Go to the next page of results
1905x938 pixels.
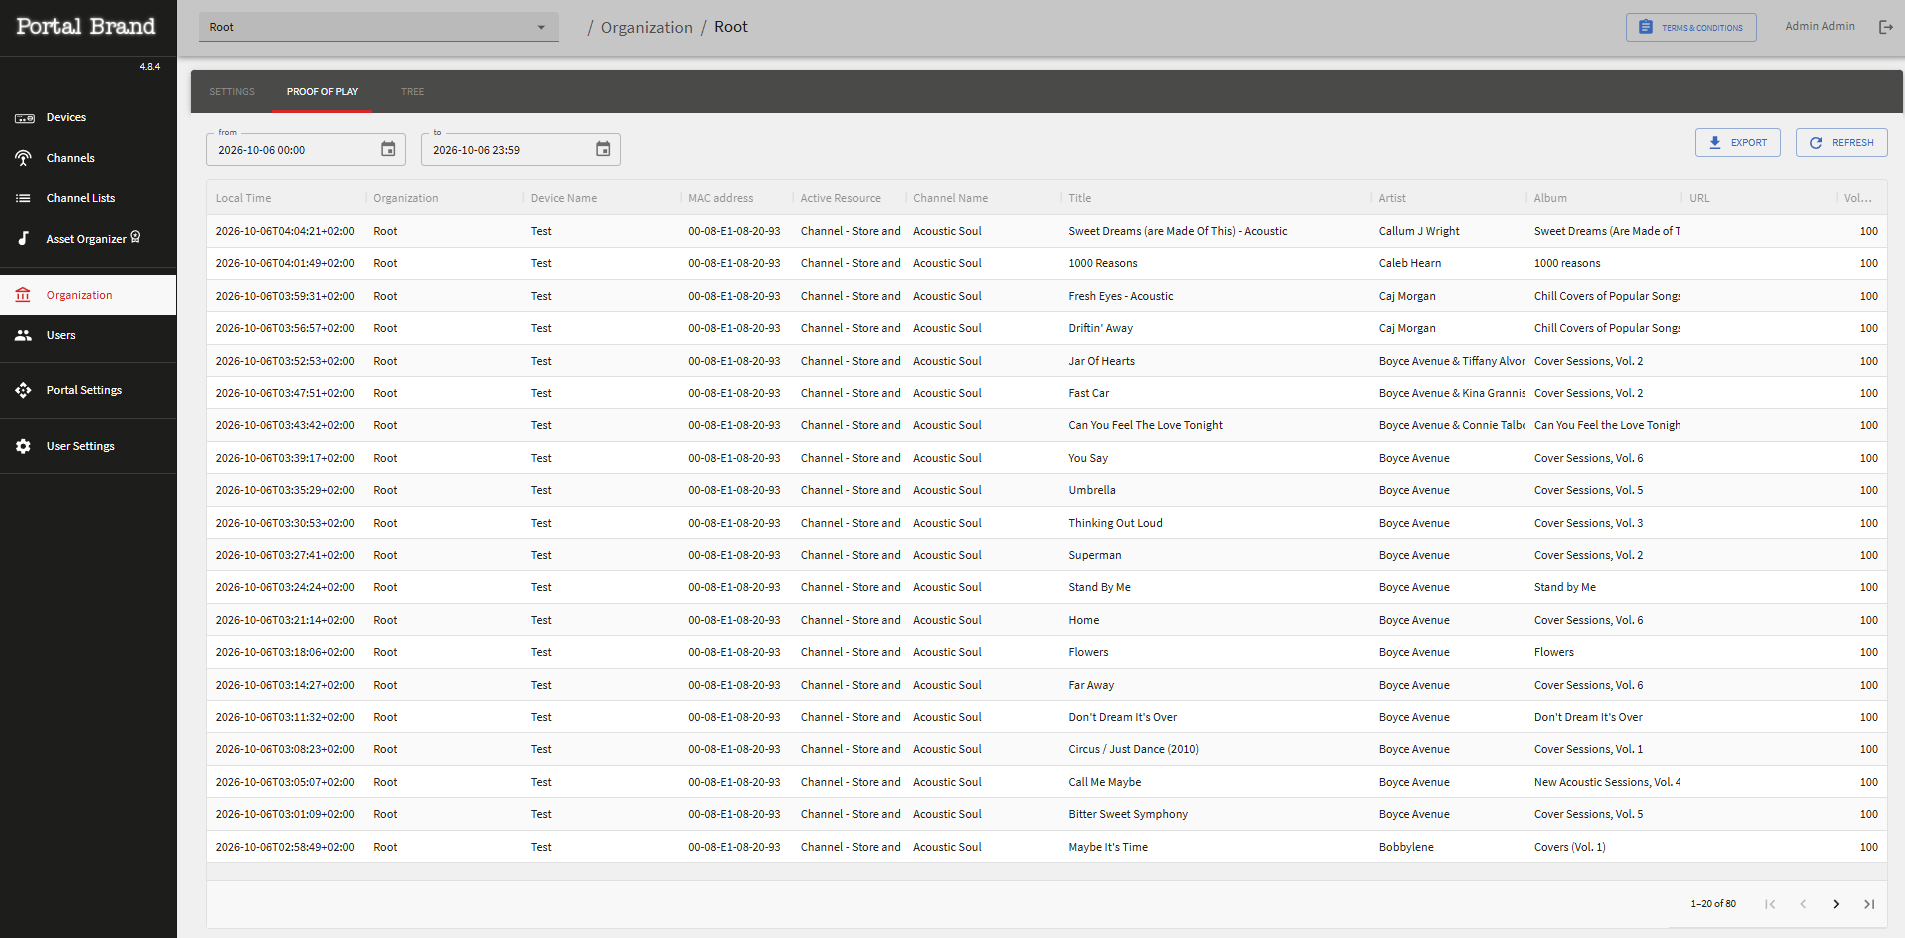[x=1836, y=904]
